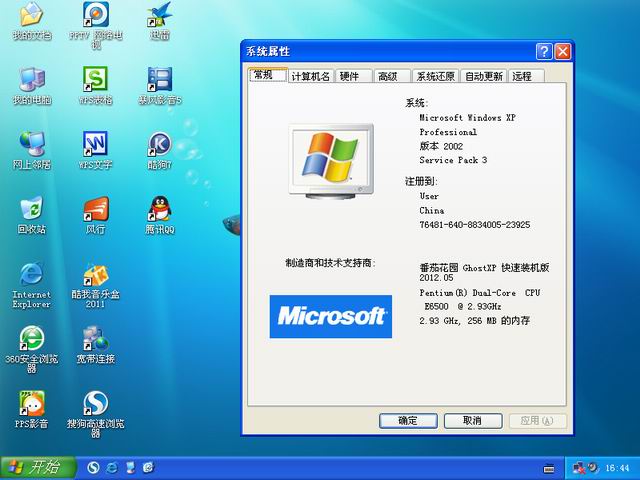The width and height of the screenshot is (640, 480).
Task: Switch to the 硬件 Hardware tab
Action: [353, 76]
